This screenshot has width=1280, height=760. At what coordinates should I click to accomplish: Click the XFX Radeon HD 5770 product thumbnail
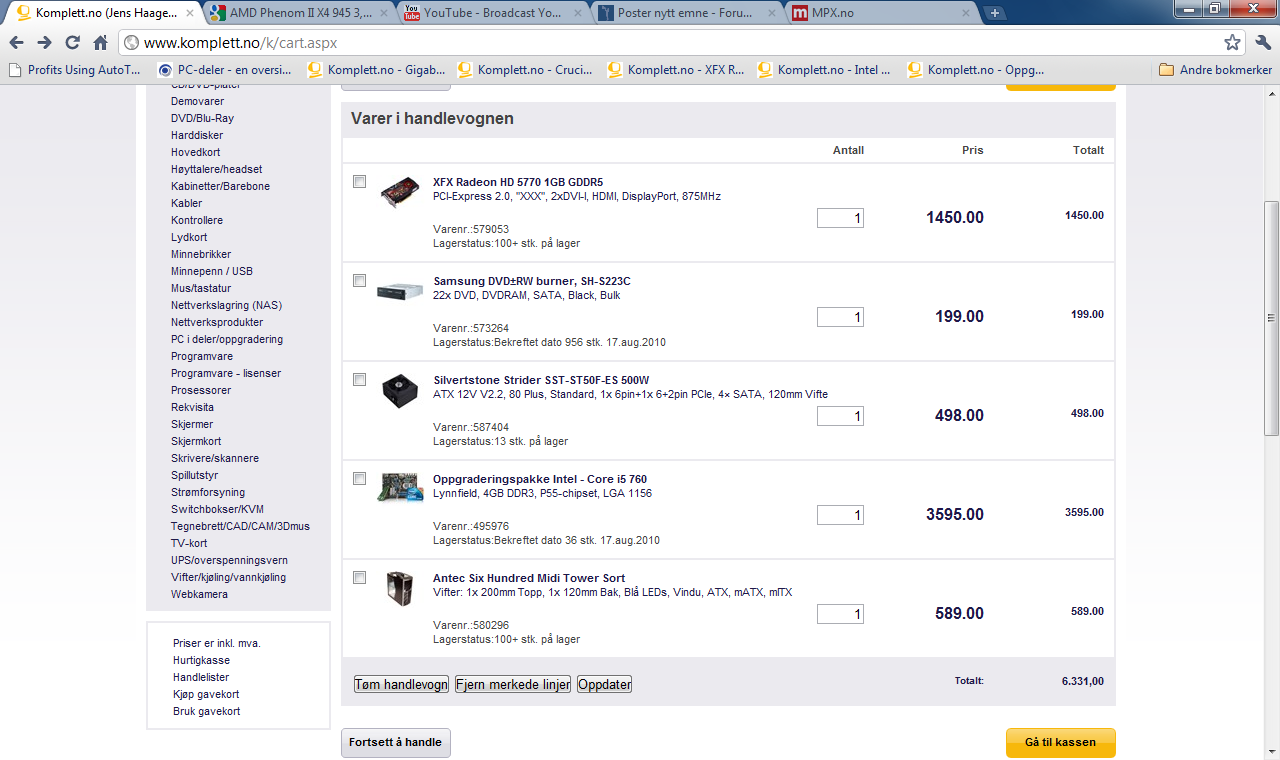[x=400, y=192]
